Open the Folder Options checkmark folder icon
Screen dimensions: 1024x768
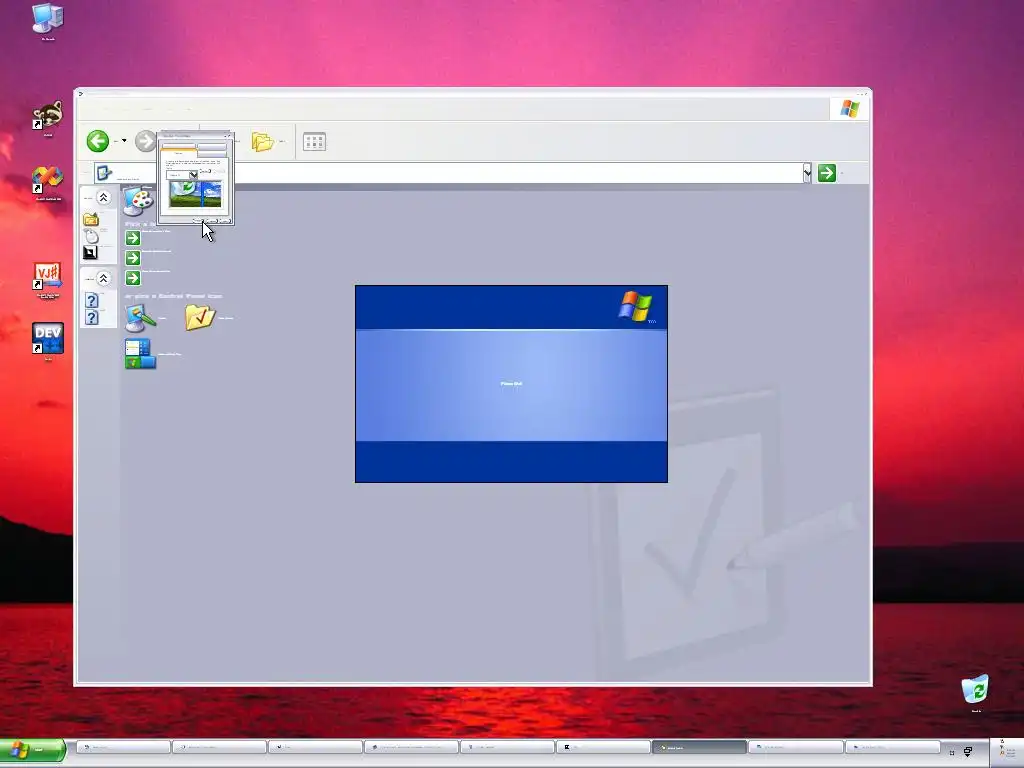tap(200, 317)
